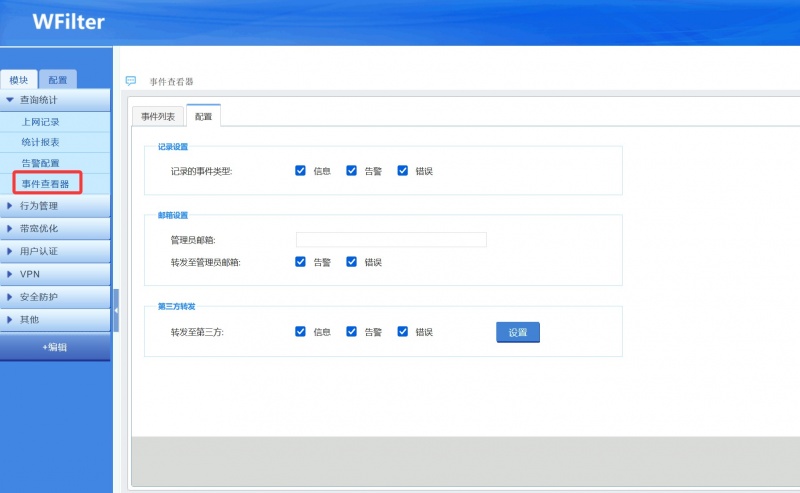The image size is (800, 493).
Task: Toggle 错误 for 转发至管理员邮箱
Action: (352, 262)
